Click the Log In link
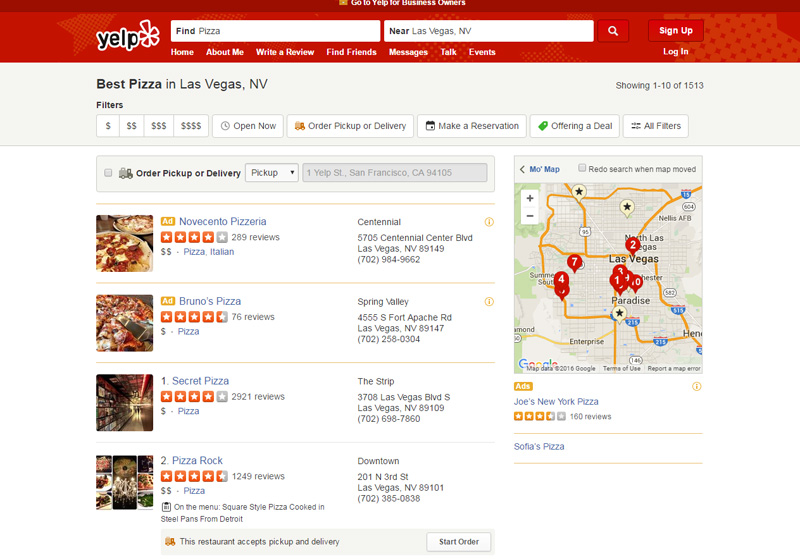The height and width of the screenshot is (559, 800). [x=676, y=52]
